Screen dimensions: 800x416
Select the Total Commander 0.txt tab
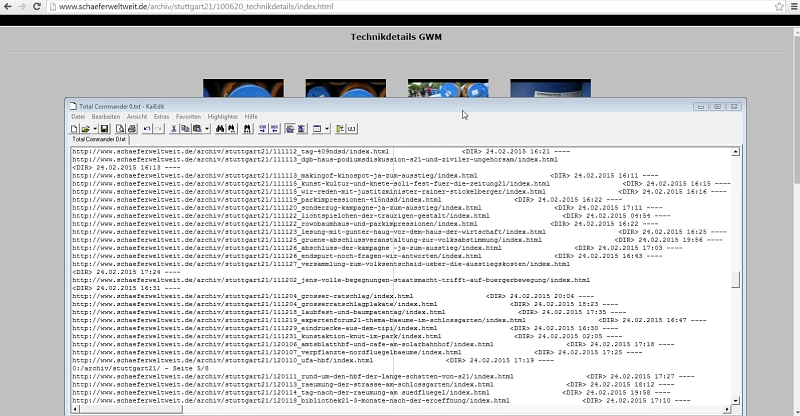pyautogui.click(x=99, y=139)
